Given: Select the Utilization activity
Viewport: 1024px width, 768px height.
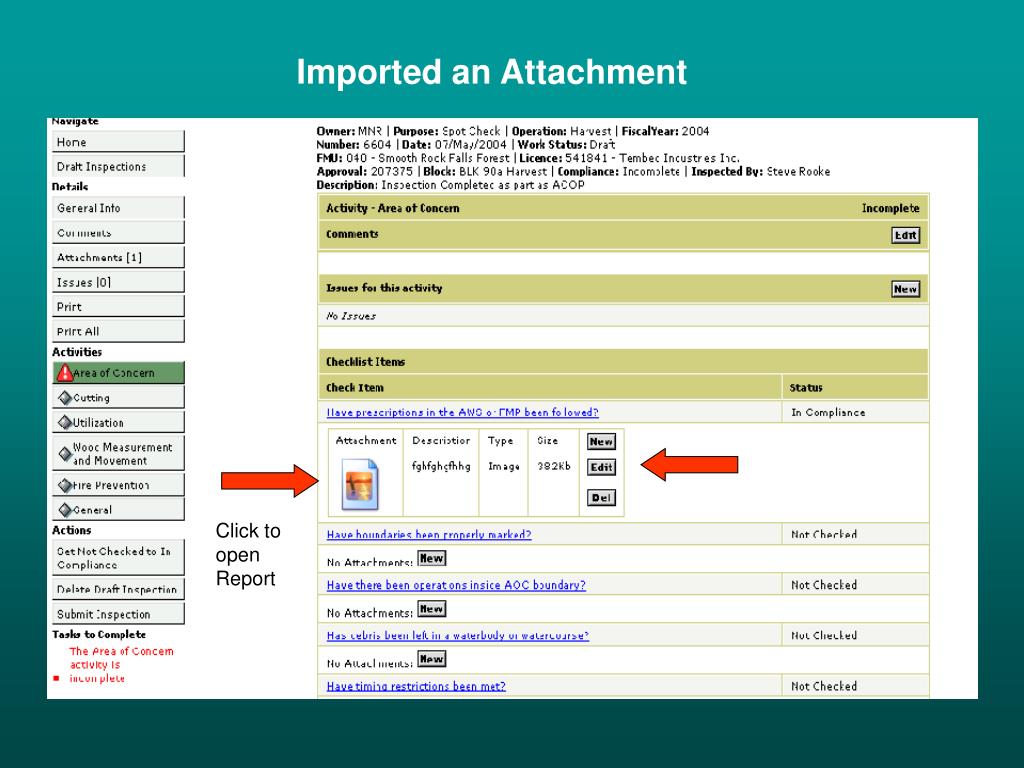Looking at the screenshot, I should [118, 422].
